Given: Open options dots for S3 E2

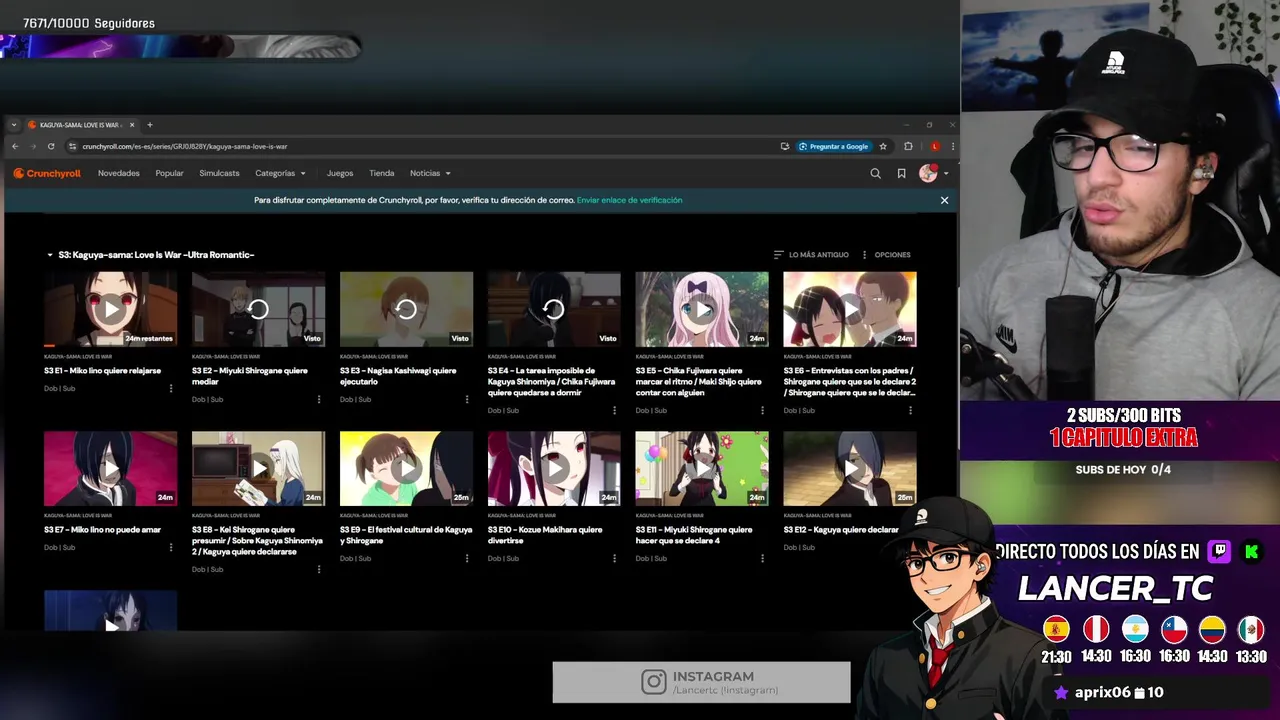Looking at the screenshot, I should [x=319, y=399].
